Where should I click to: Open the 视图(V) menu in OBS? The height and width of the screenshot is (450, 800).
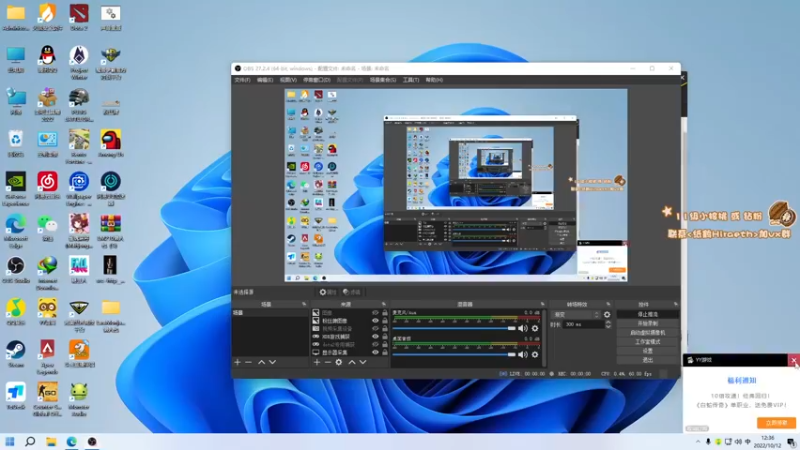[x=288, y=80]
